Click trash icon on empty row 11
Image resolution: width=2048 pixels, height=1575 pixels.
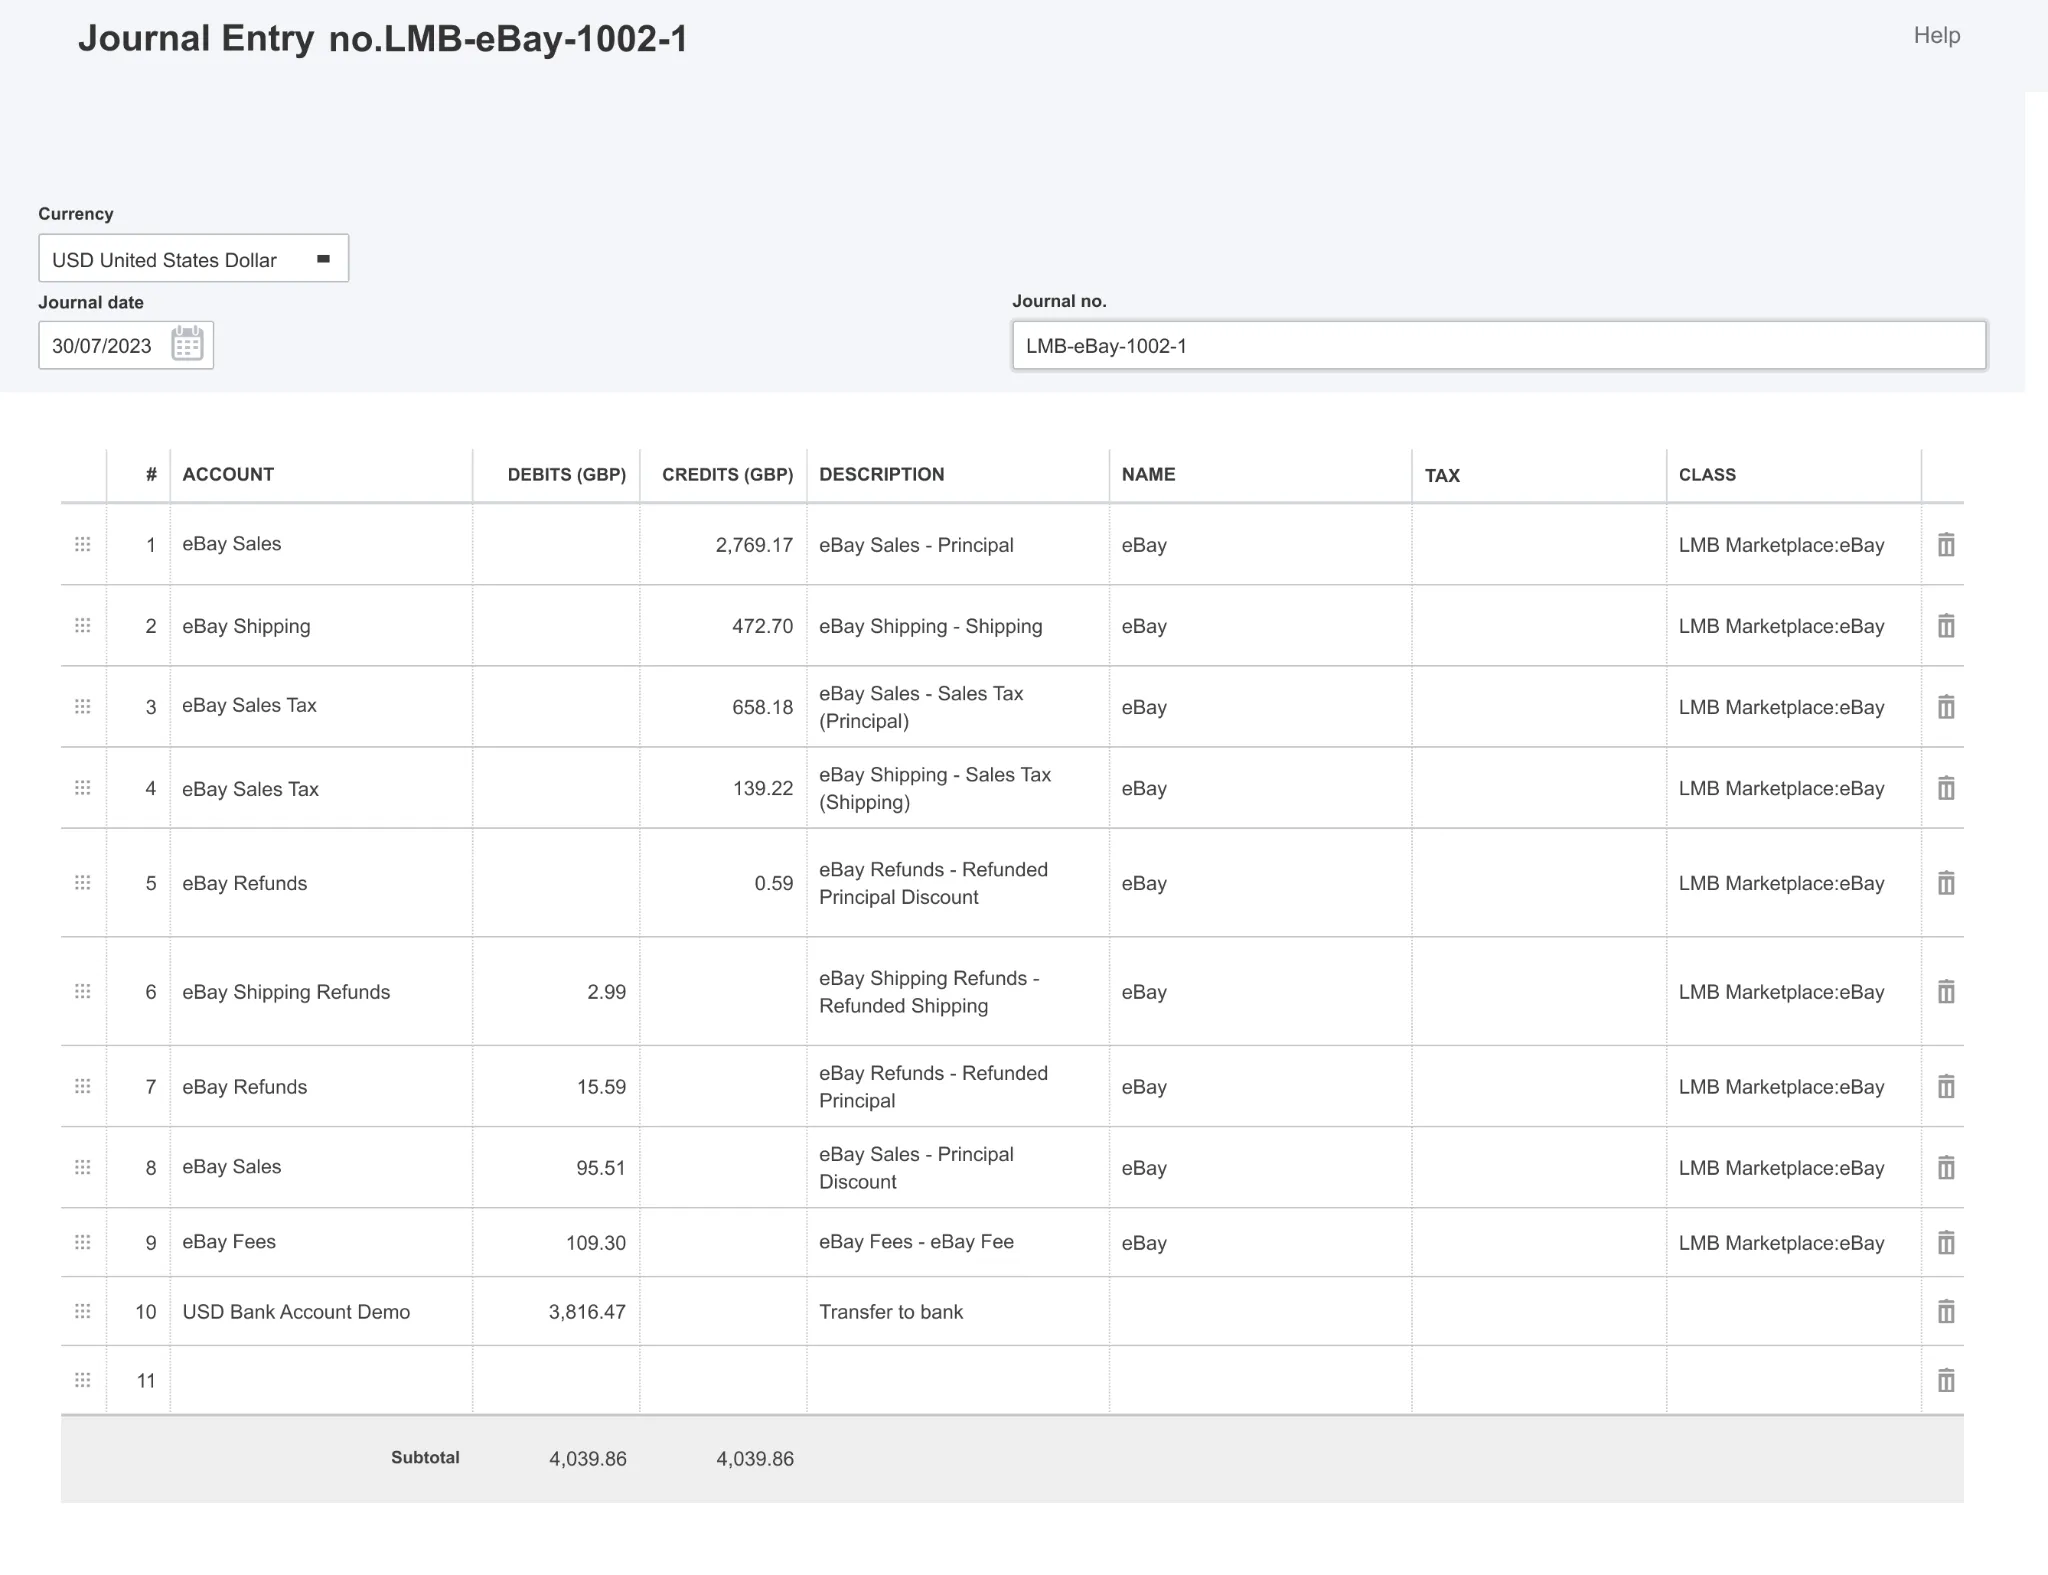click(1946, 1381)
